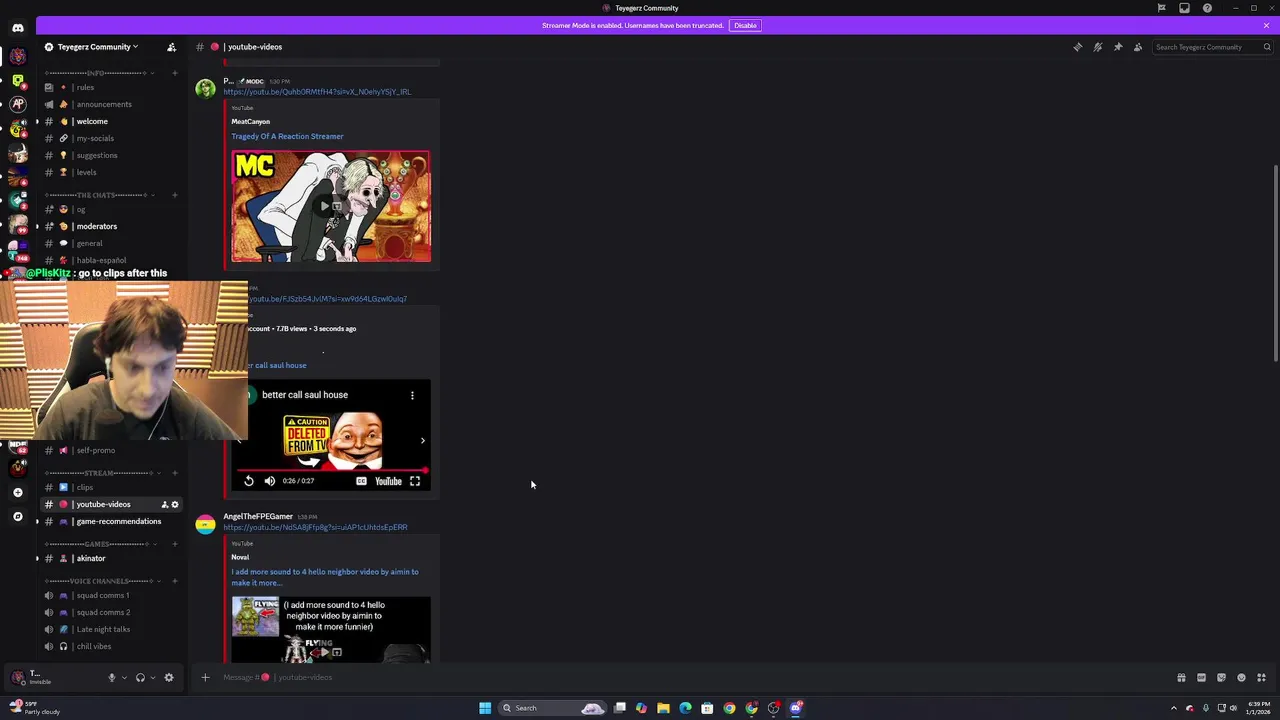Open the akinator channel
Image resolution: width=1280 pixels, height=720 pixels.
[x=110, y=558]
